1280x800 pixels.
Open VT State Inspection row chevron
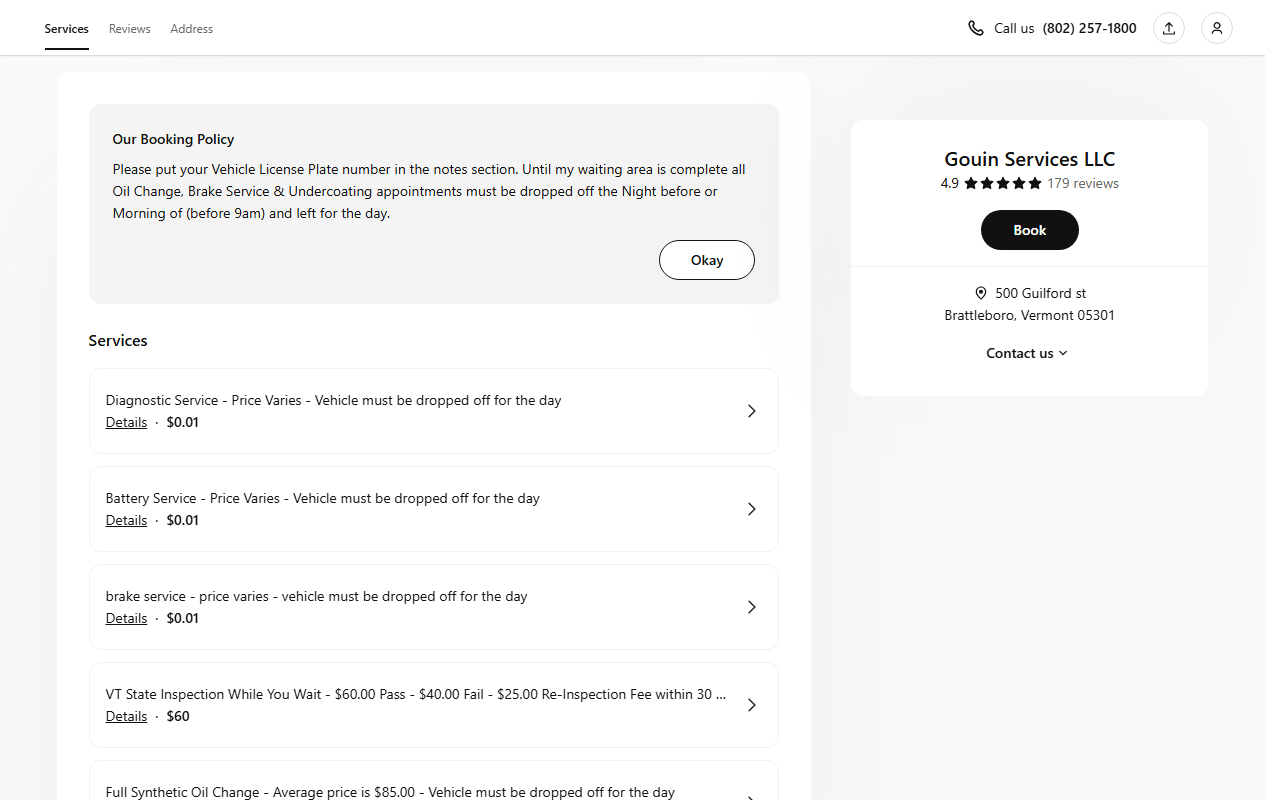(x=752, y=705)
